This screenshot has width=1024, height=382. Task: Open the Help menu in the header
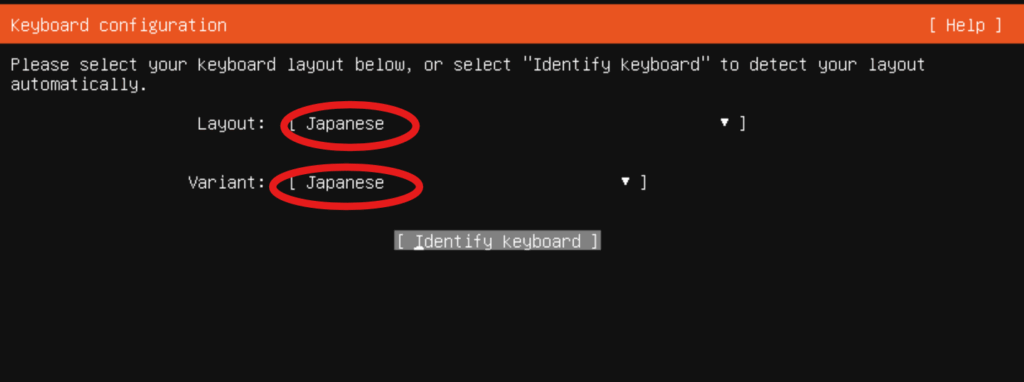tap(965, 25)
